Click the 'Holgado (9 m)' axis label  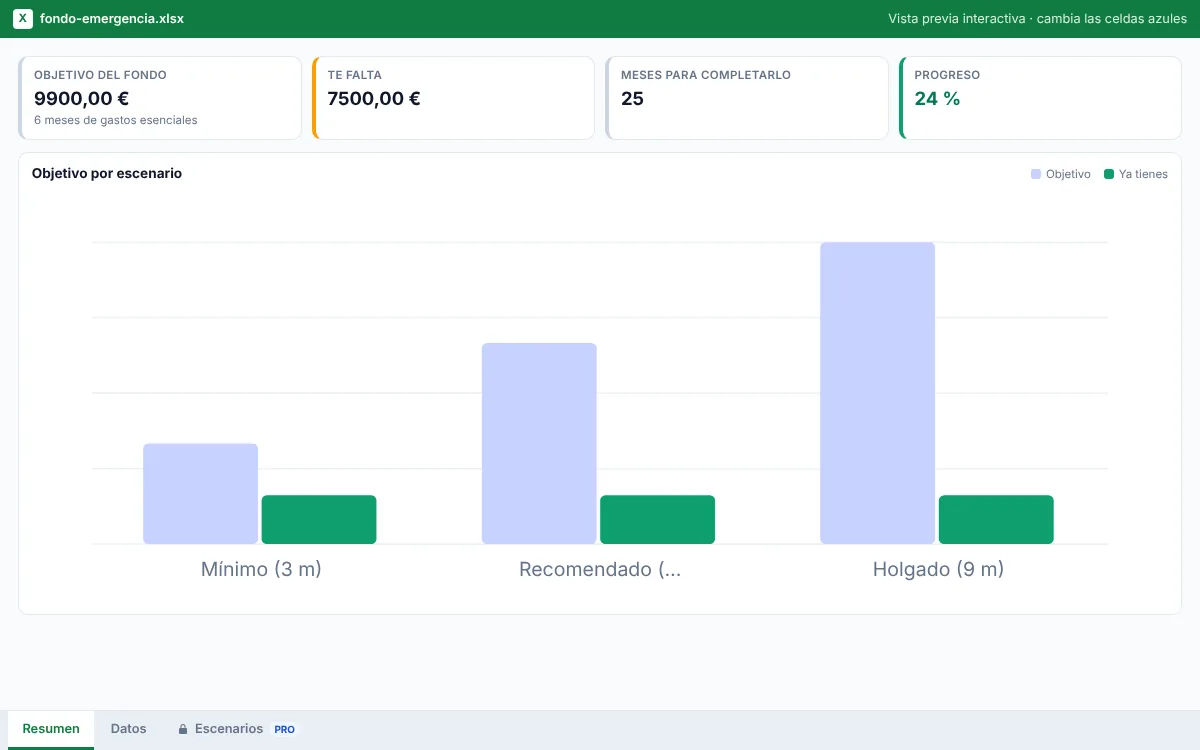[x=938, y=569]
